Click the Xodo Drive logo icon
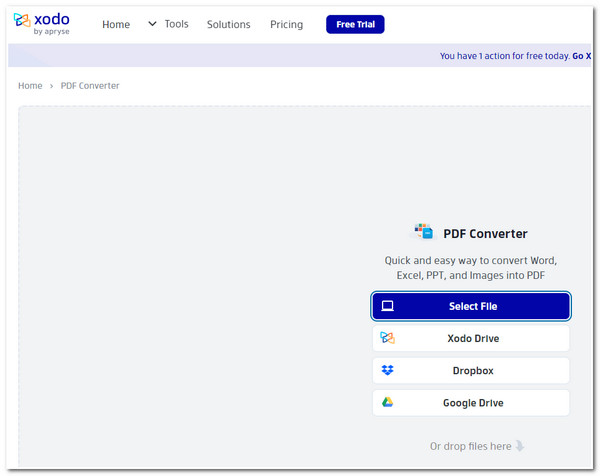Screen dimensions: 600x476 387,338
